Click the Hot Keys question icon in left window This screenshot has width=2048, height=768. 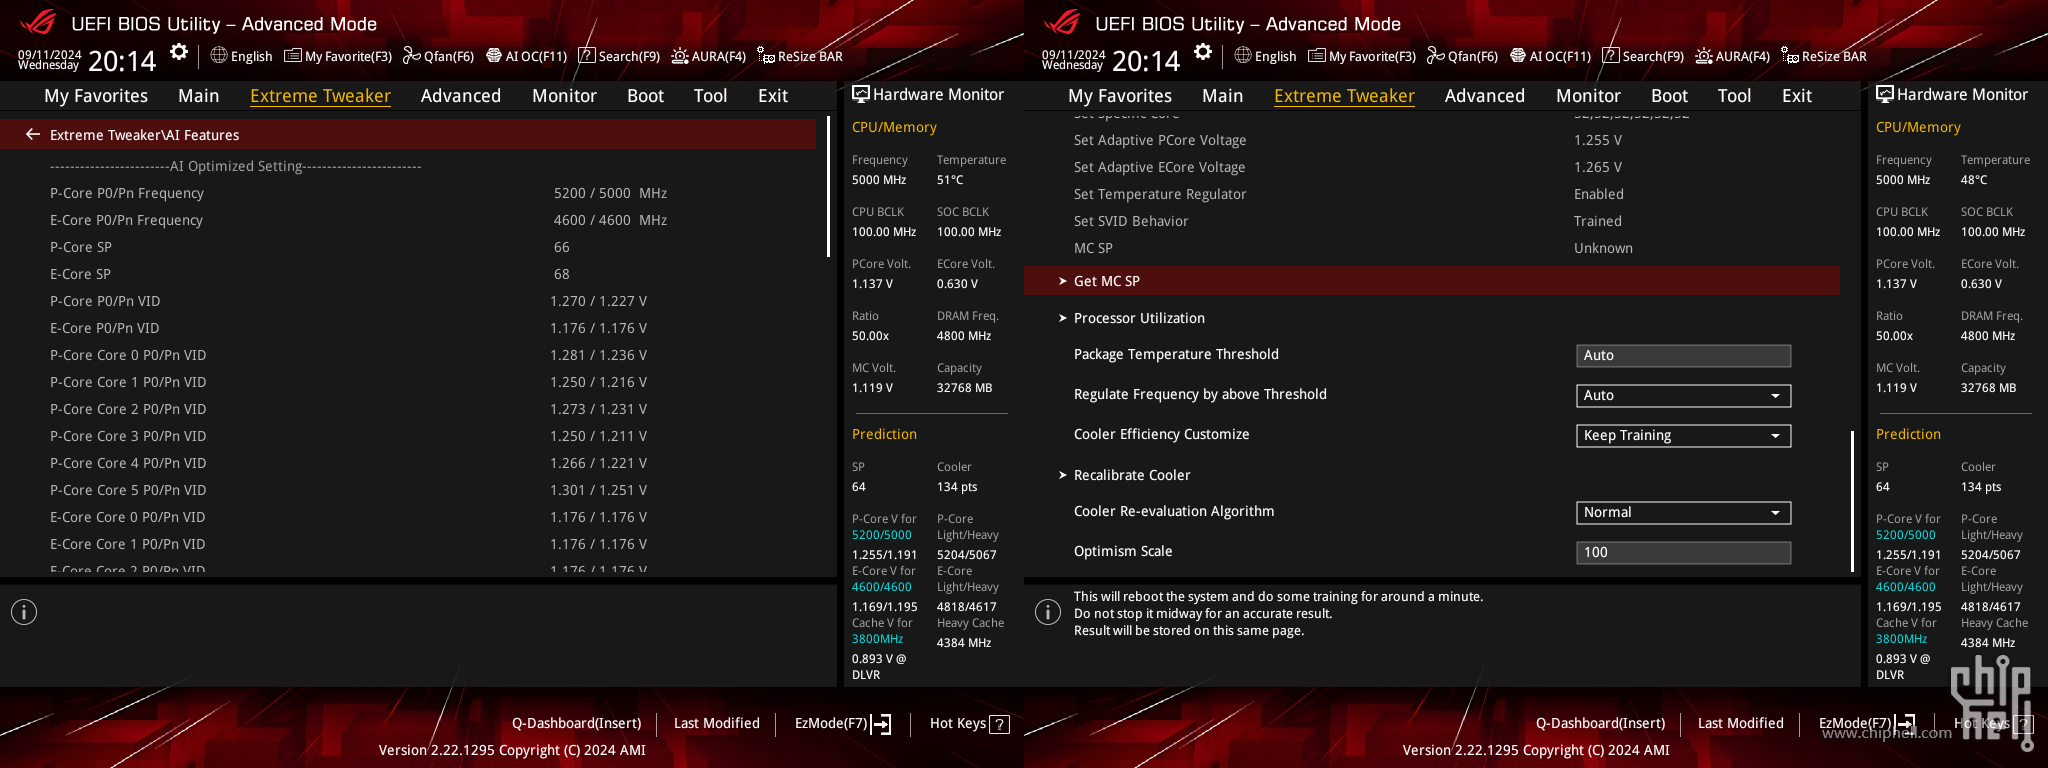tap(999, 724)
